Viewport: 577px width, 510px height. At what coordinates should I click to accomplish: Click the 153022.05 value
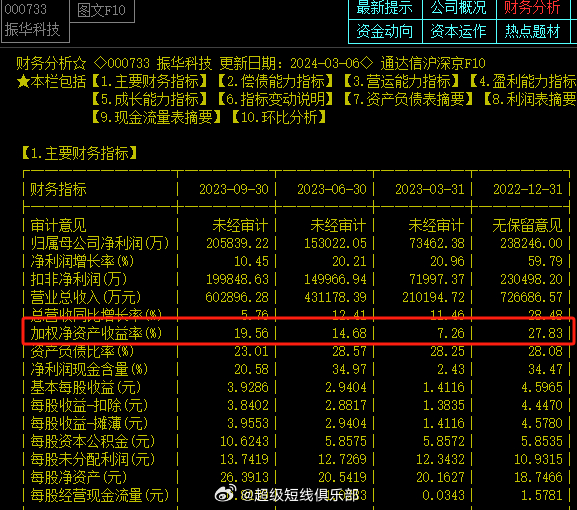click(335, 244)
